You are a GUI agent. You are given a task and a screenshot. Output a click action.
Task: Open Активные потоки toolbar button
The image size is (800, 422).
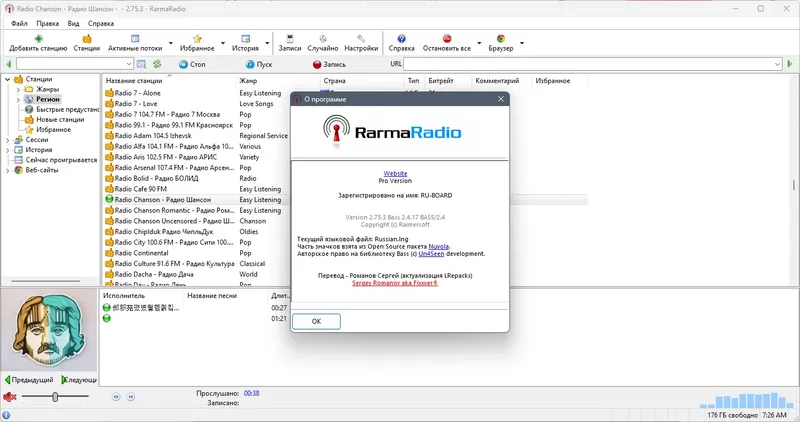[x=135, y=43]
